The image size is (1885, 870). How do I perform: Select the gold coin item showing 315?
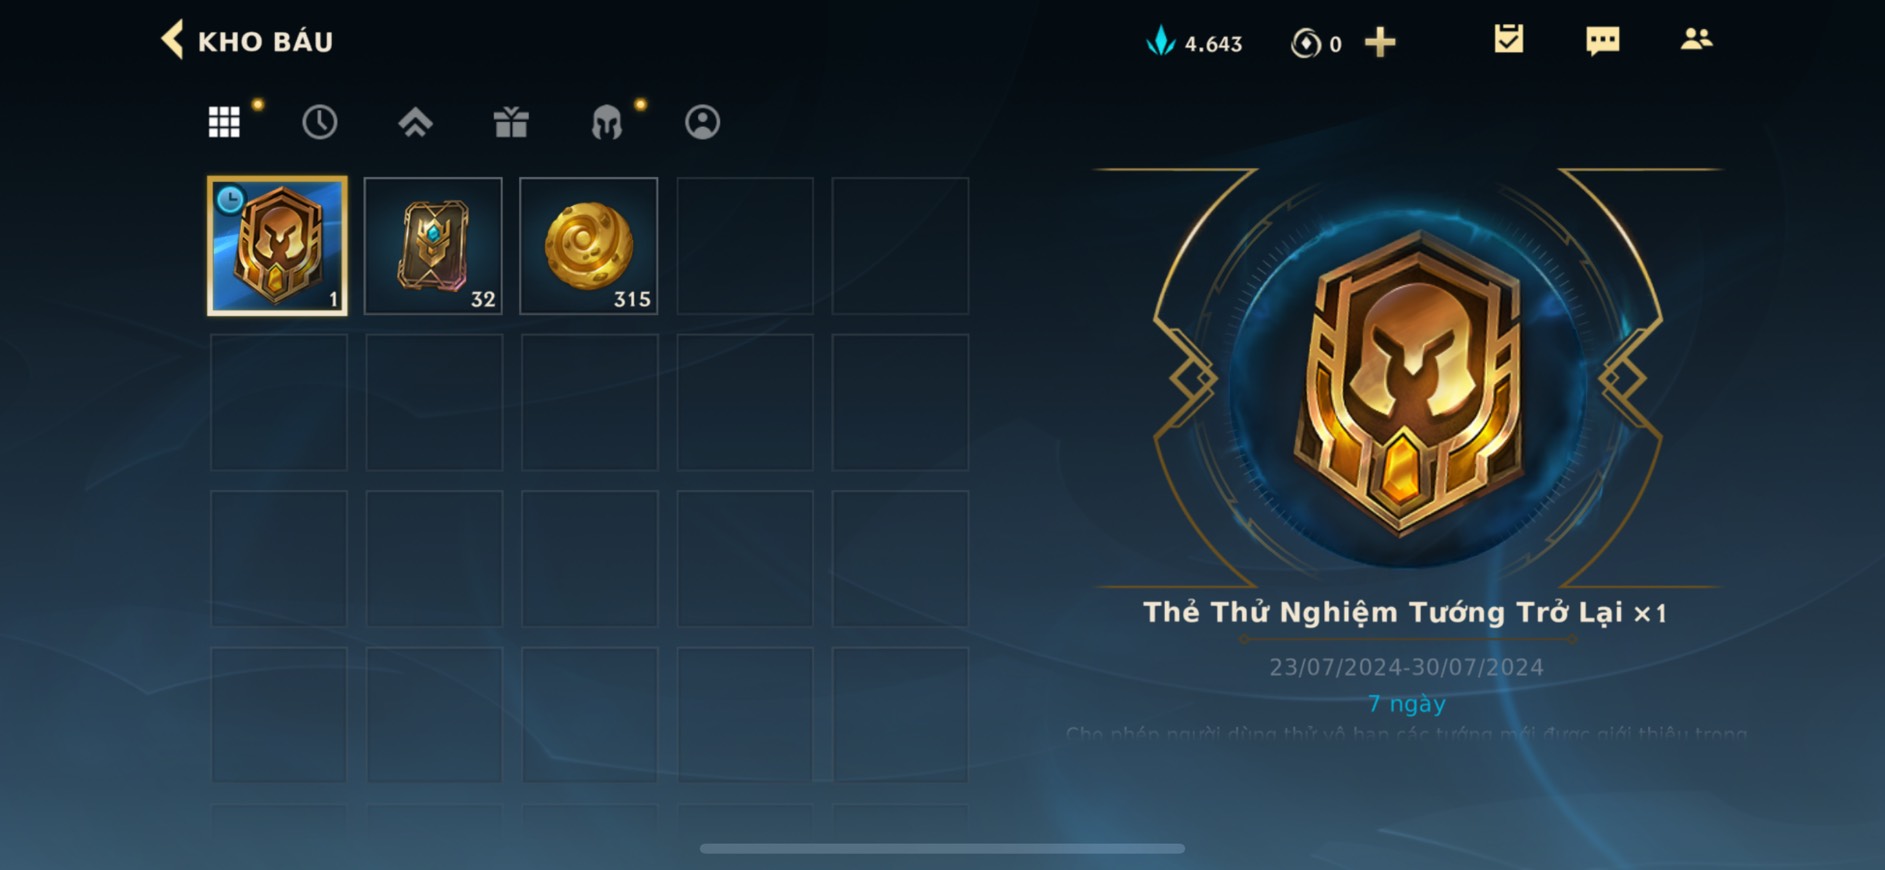pos(589,246)
